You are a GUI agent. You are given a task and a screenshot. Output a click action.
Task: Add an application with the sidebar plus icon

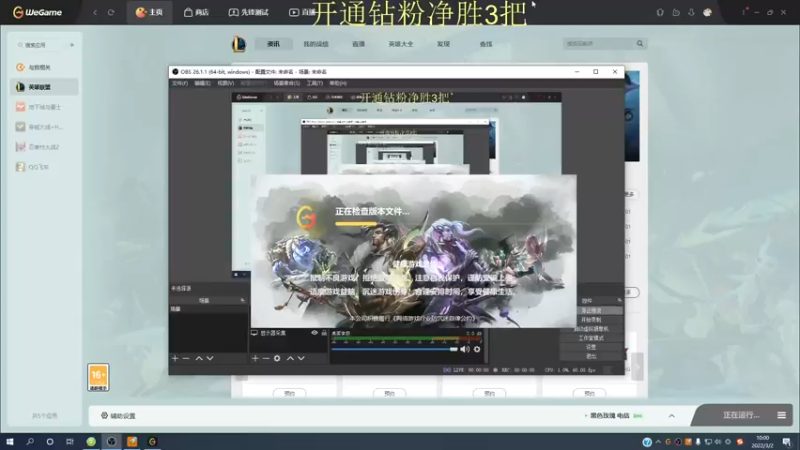[72, 45]
